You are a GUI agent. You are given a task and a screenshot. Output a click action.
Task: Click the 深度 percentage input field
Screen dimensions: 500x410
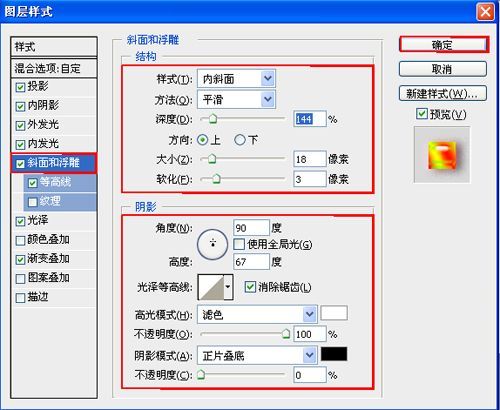point(310,119)
